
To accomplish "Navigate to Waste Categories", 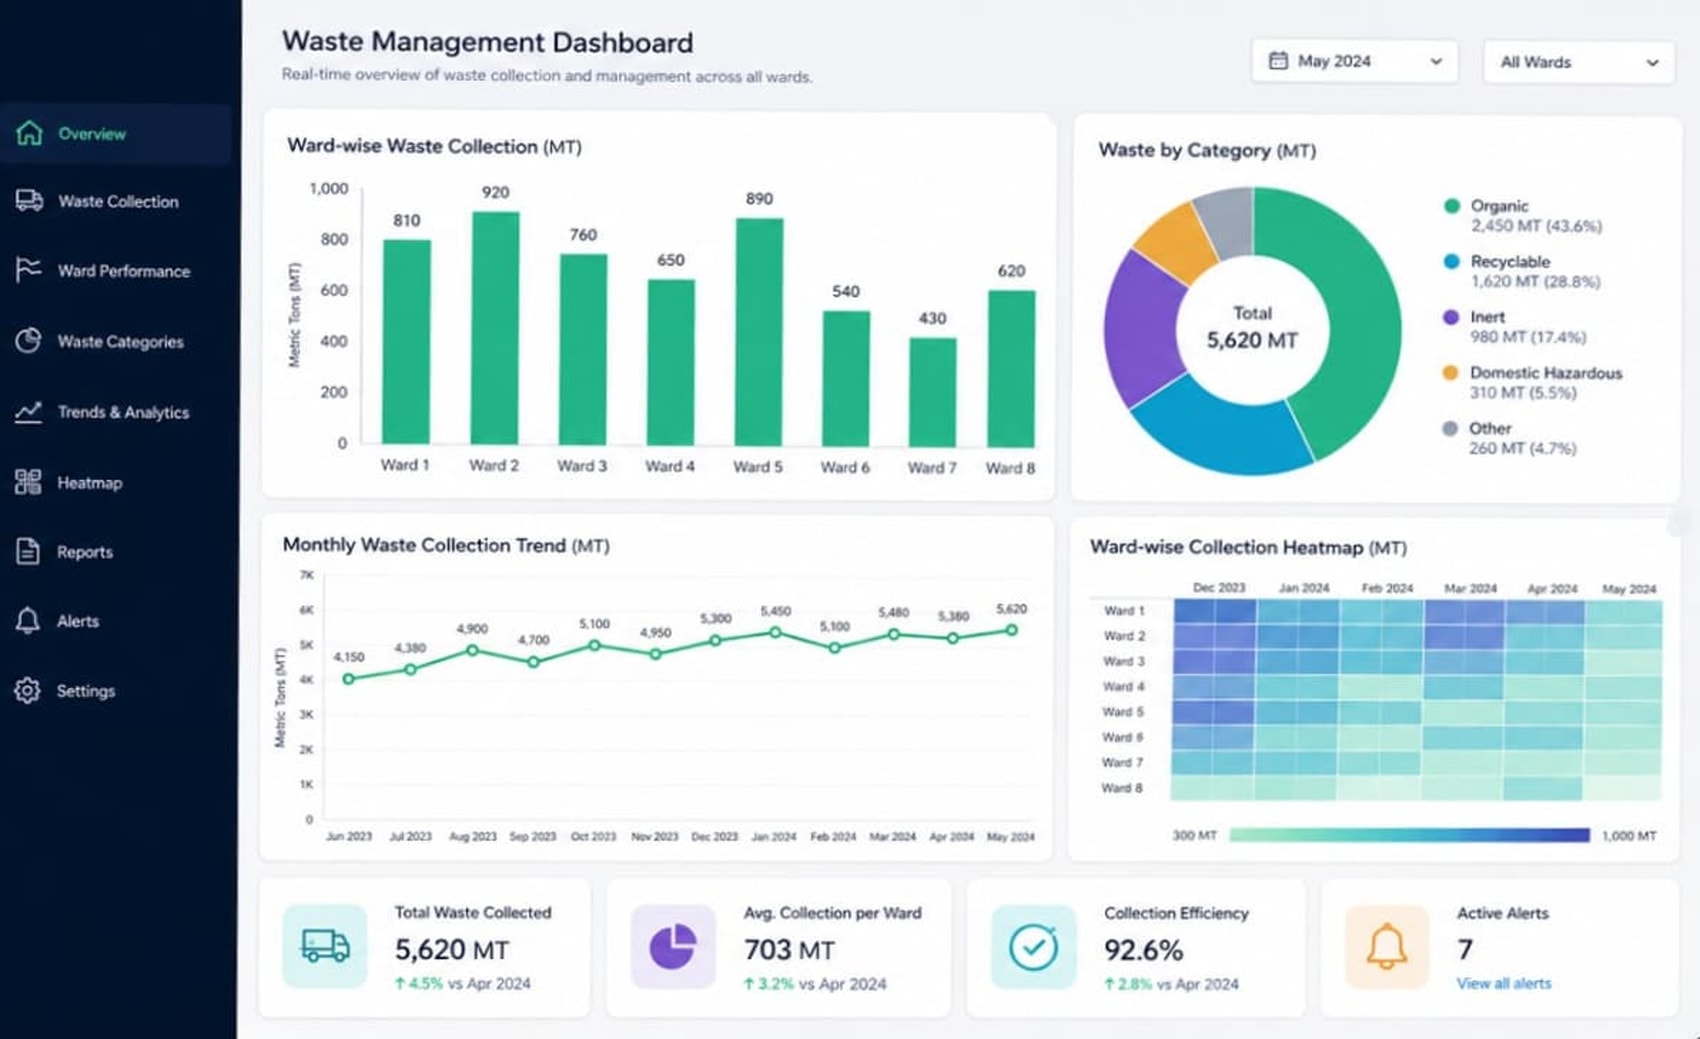I will [x=116, y=341].
